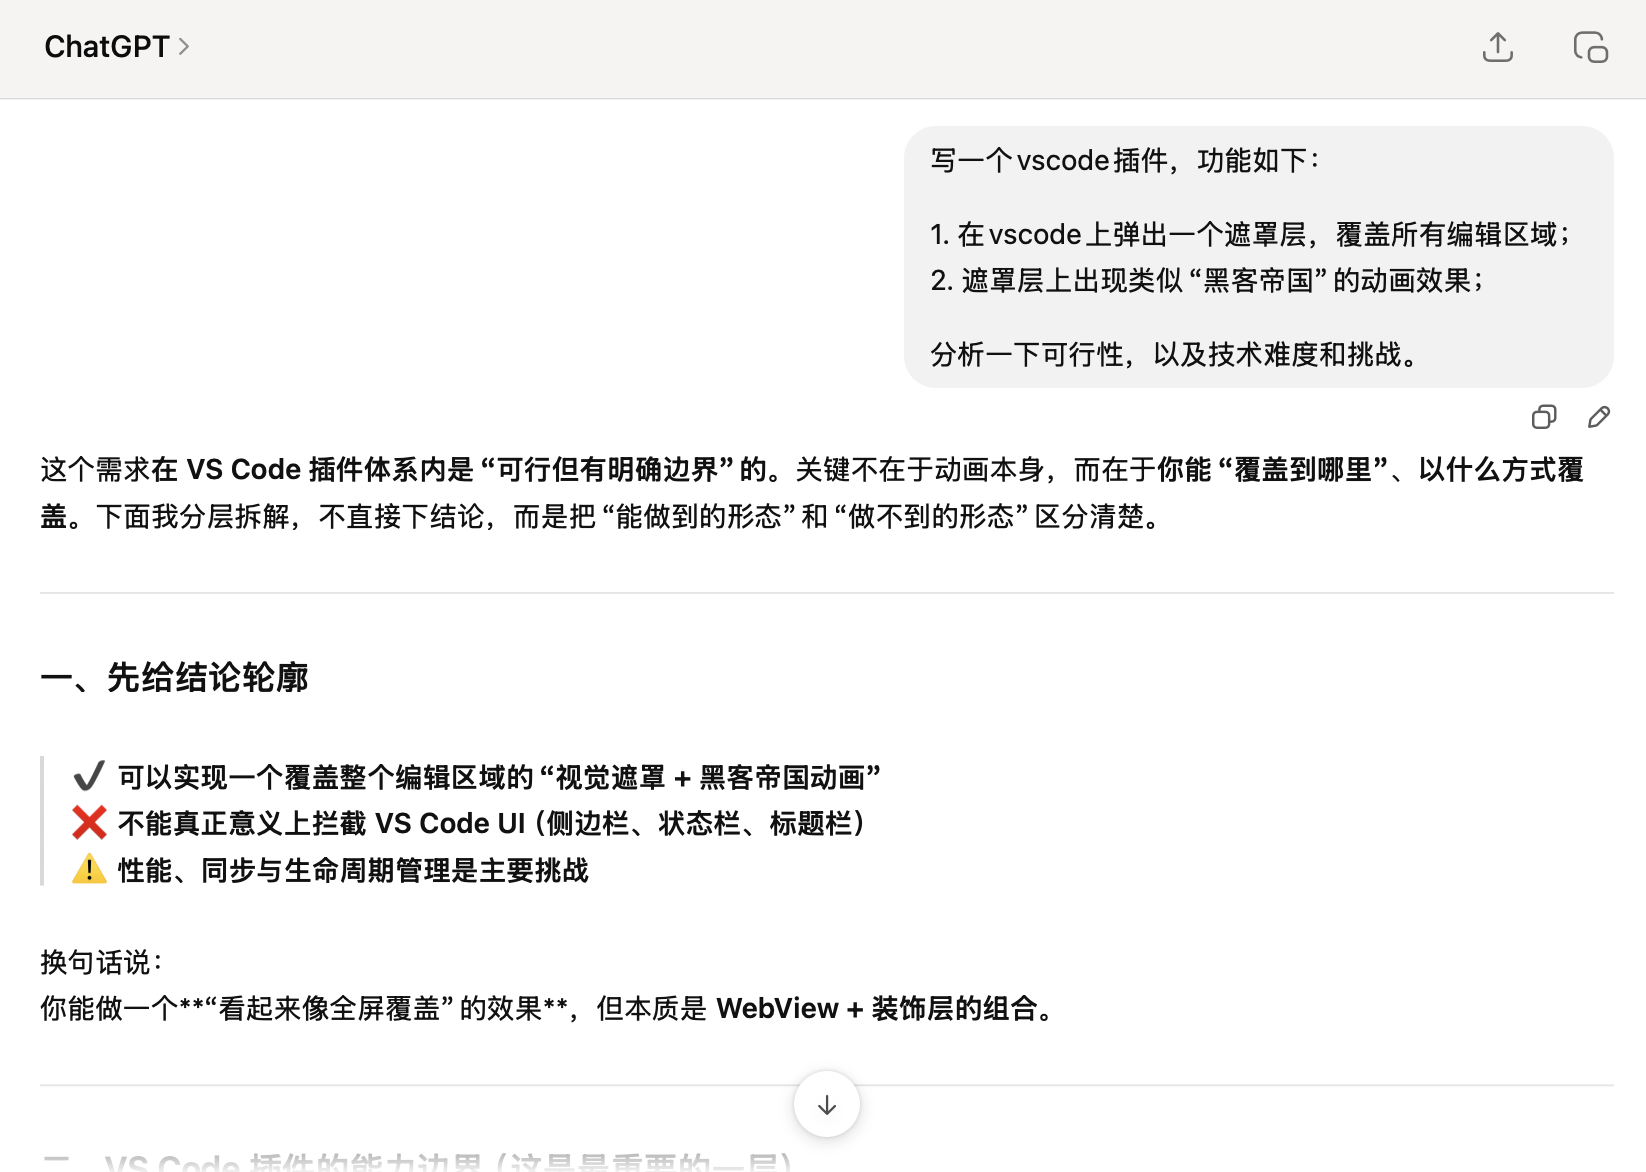Expand the ChatGPT model selector chevron
This screenshot has height=1172, width=1646.
point(184,47)
